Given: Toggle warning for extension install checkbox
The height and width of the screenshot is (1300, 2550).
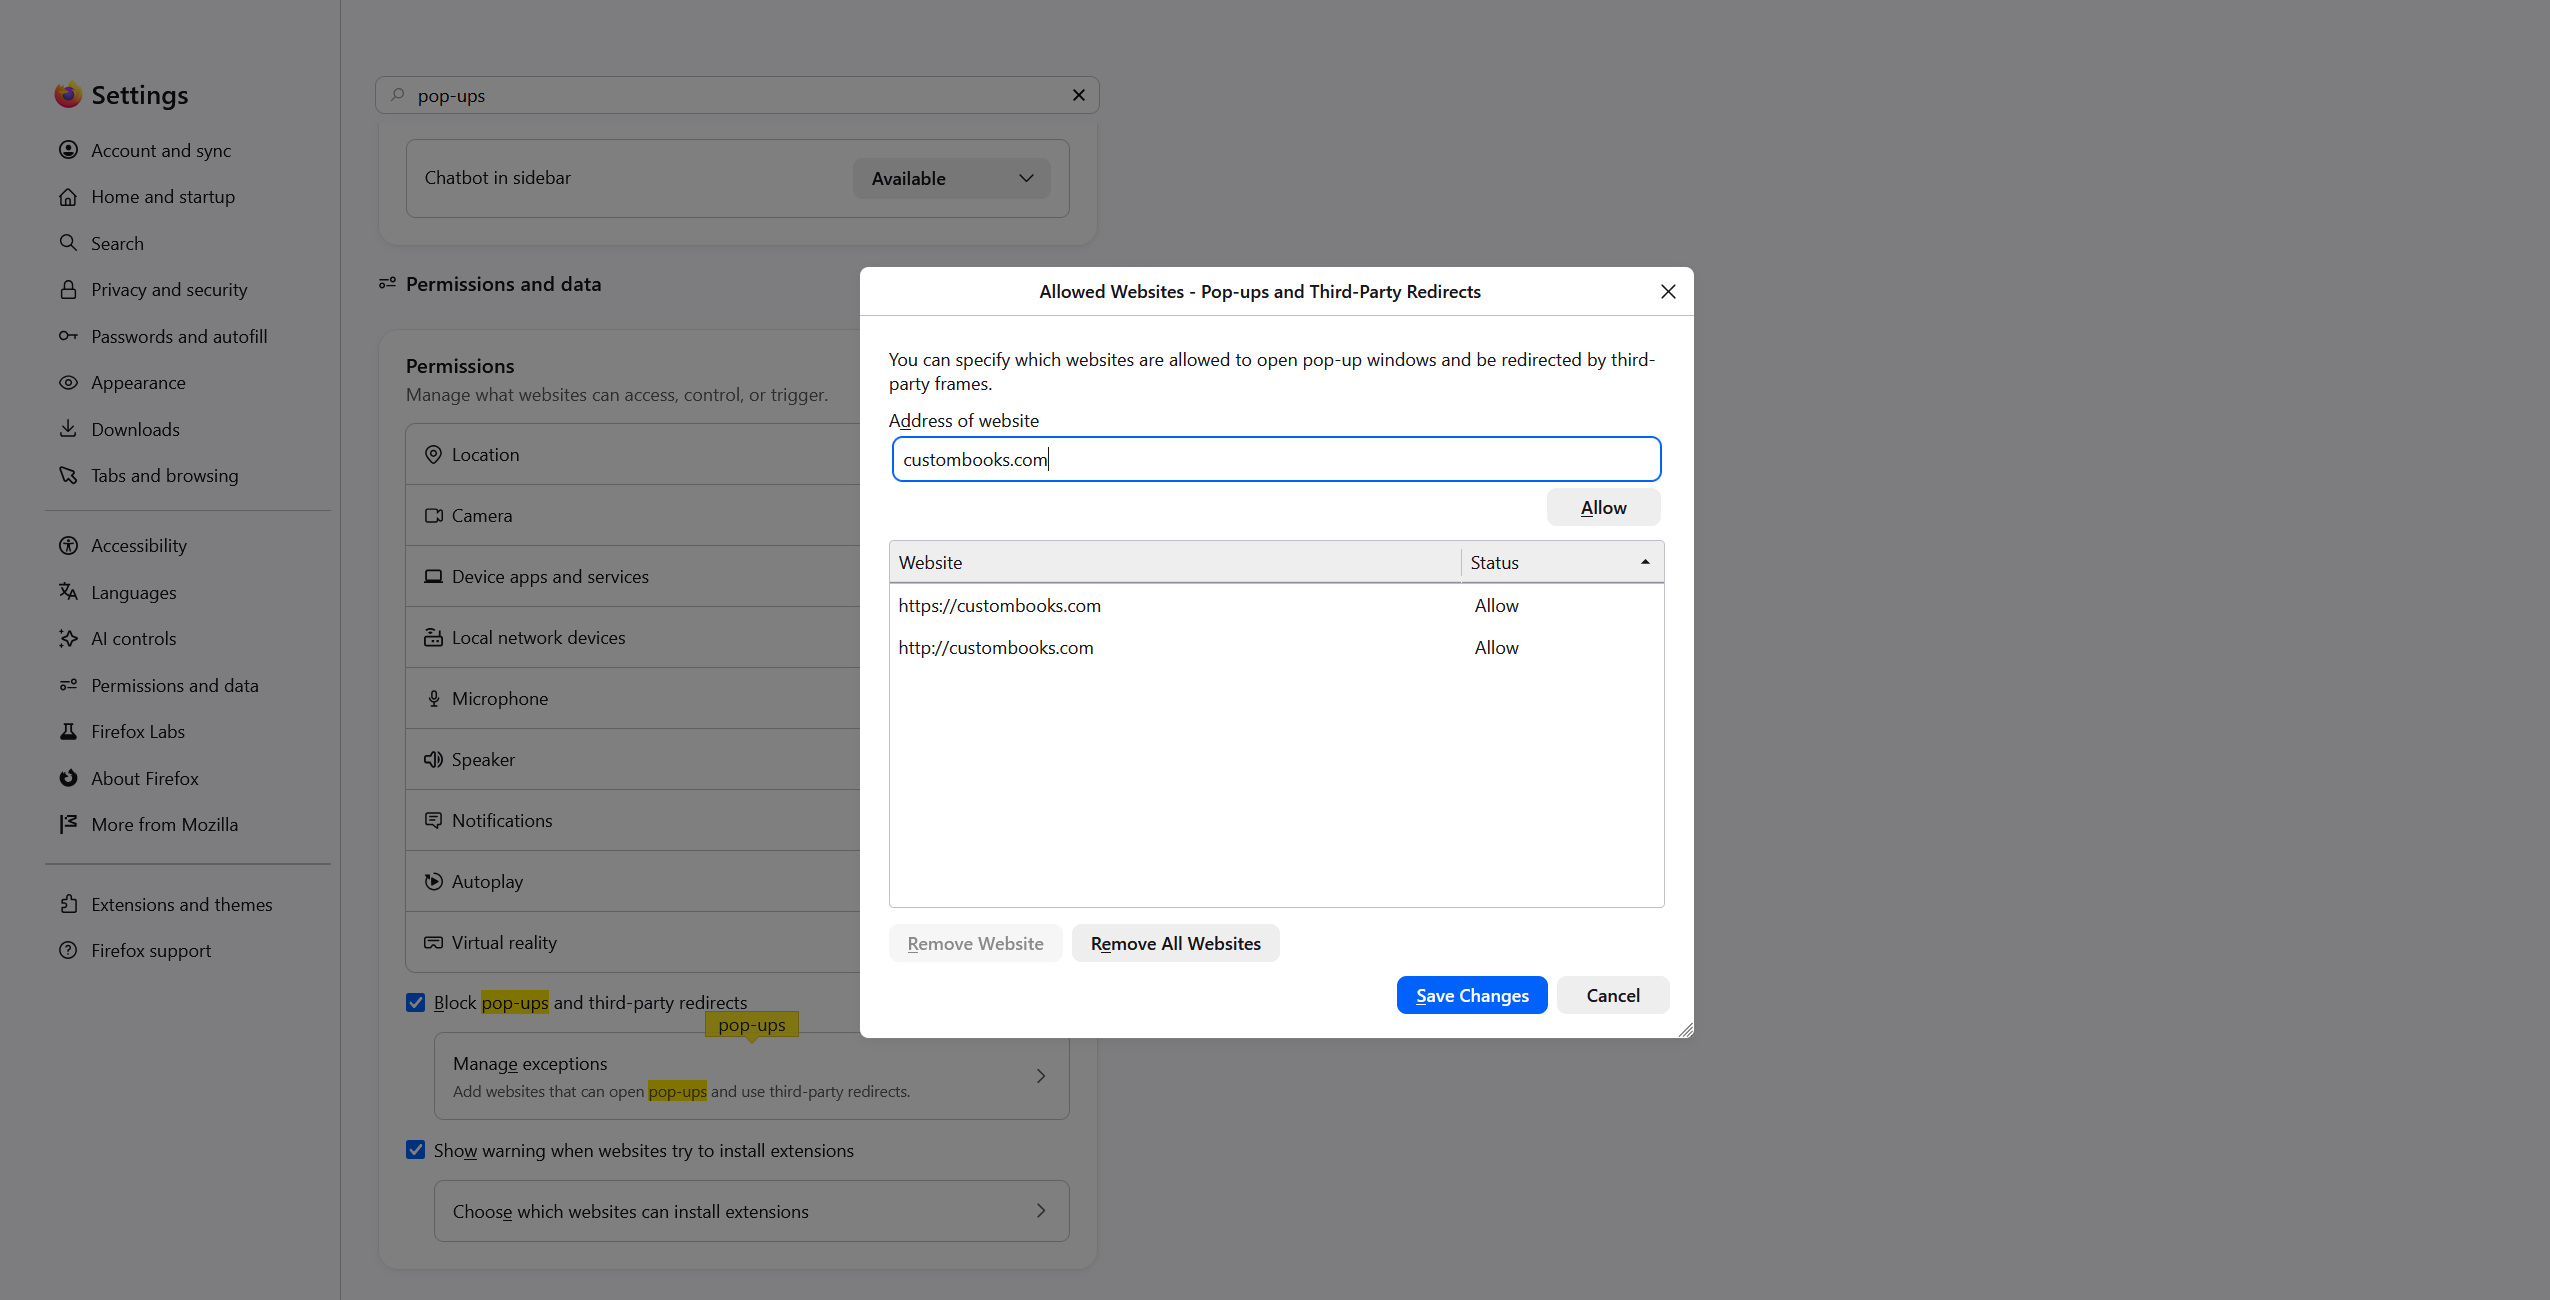Looking at the screenshot, I should 416,1151.
